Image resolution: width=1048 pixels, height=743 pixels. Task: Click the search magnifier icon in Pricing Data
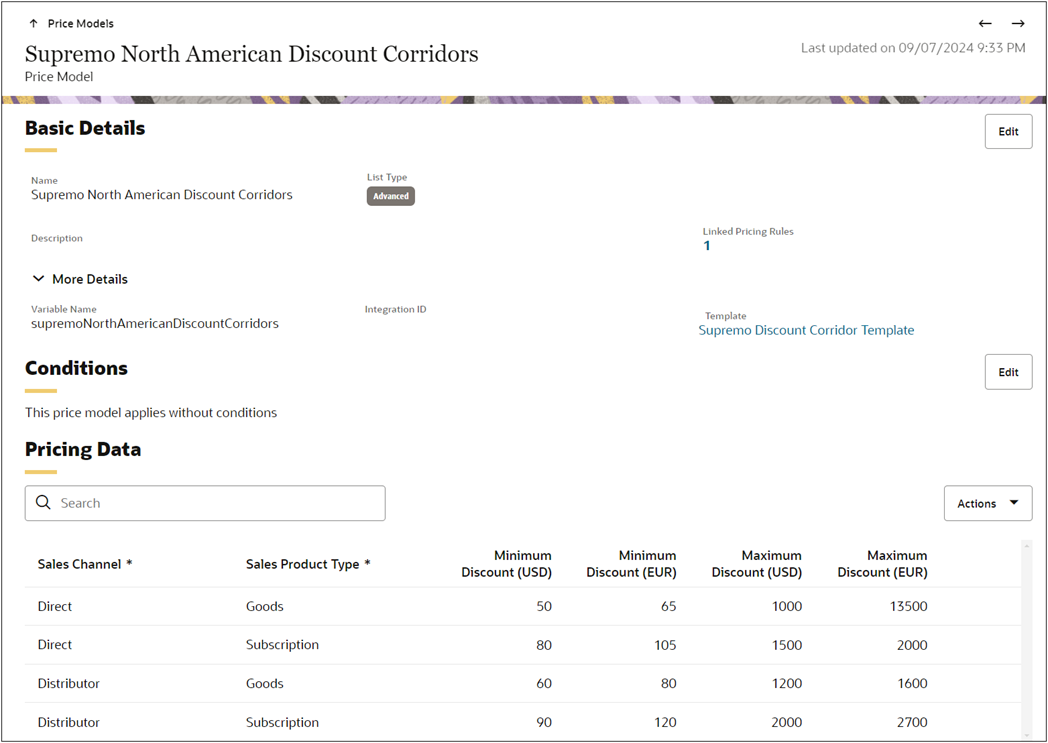(x=43, y=502)
